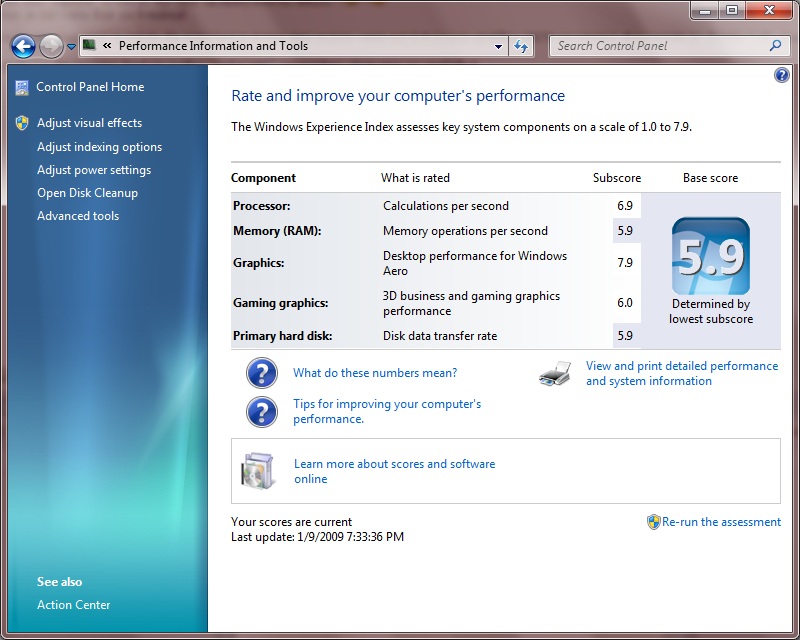The height and width of the screenshot is (640, 800).
Task: Open Adjust indexing options
Action: [99, 147]
